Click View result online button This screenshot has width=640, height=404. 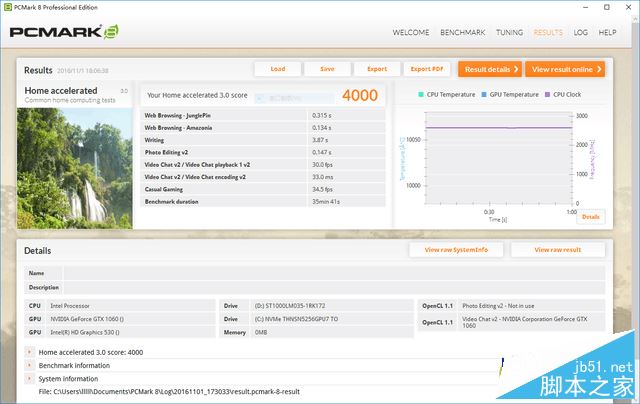pos(565,69)
